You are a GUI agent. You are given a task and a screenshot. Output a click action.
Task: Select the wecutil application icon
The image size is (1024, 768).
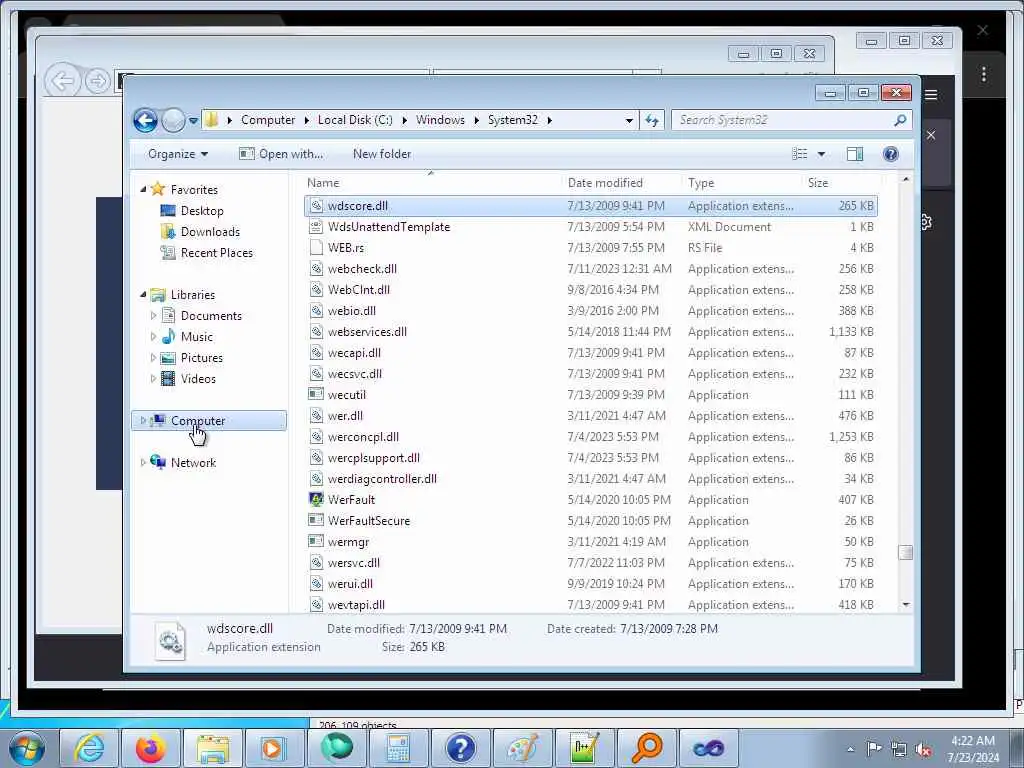[316, 394]
